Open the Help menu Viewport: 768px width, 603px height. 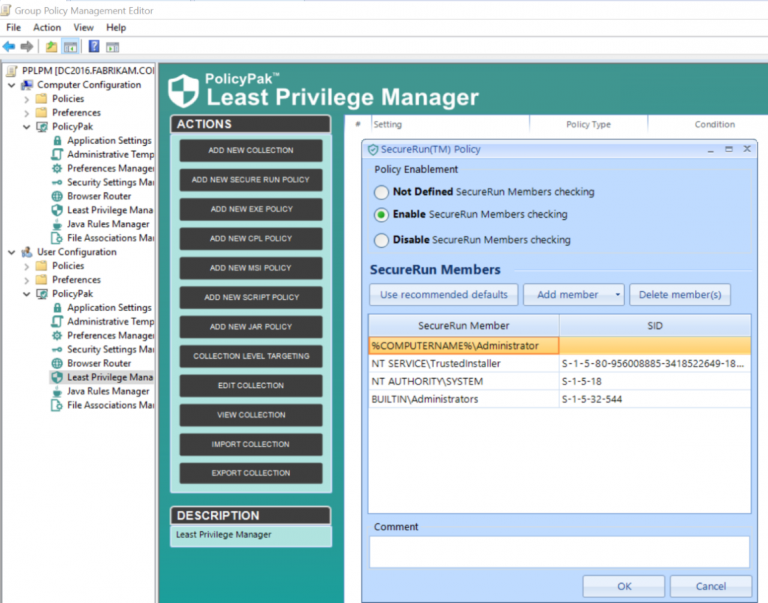pyautogui.click(x=116, y=27)
